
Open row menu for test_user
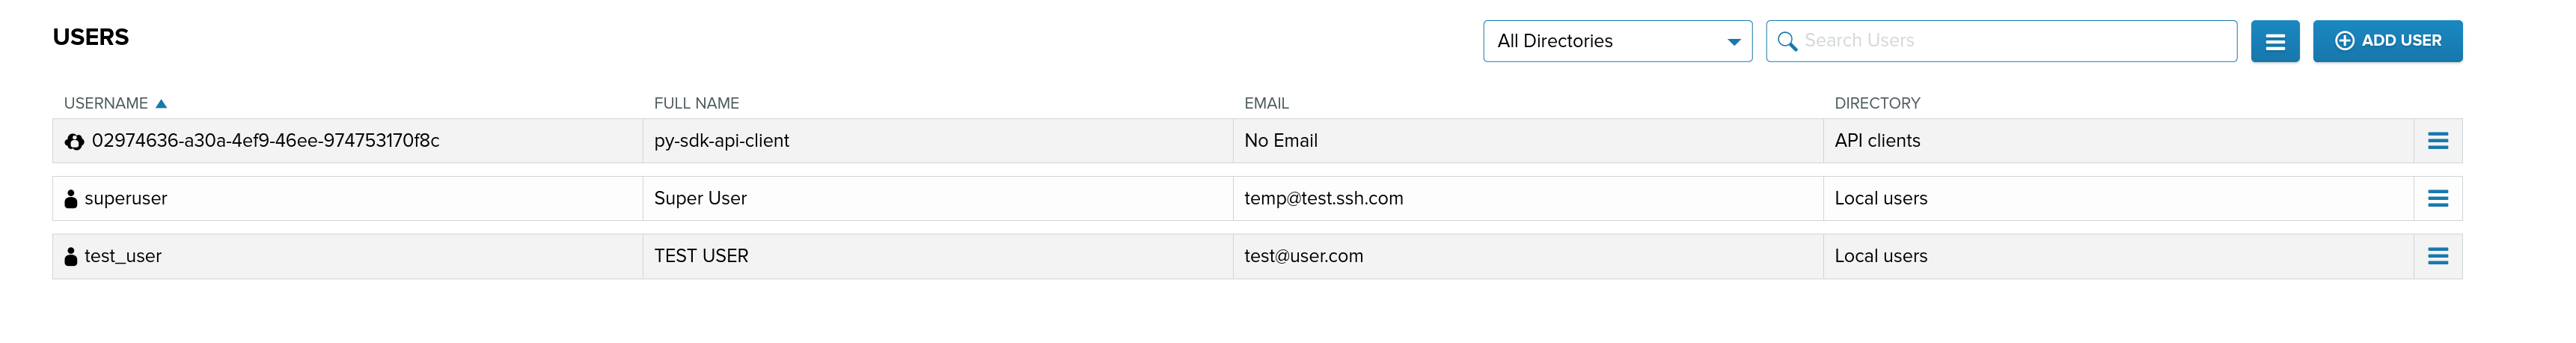pyautogui.click(x=2438, y=257)
